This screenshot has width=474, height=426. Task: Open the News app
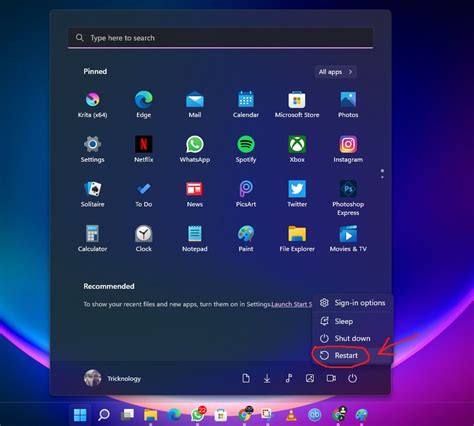(195, 194)
